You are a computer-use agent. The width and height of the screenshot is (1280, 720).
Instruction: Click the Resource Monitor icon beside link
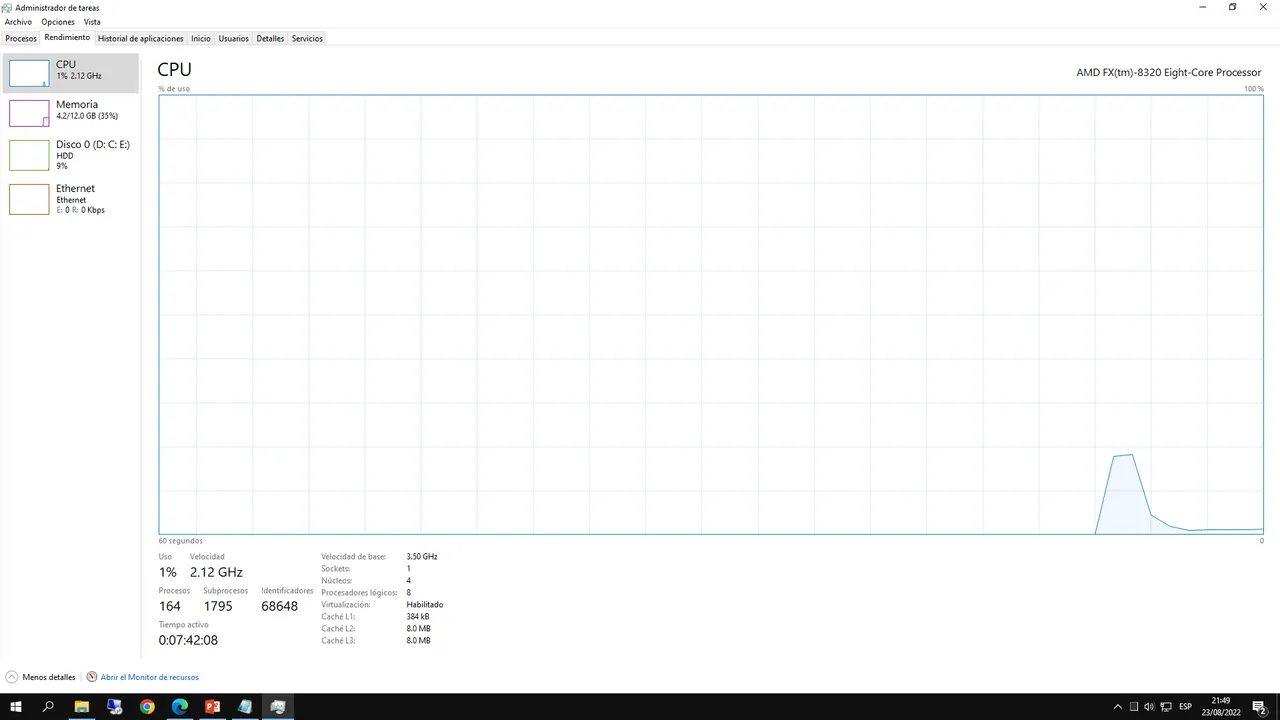(x=92, y=677)
